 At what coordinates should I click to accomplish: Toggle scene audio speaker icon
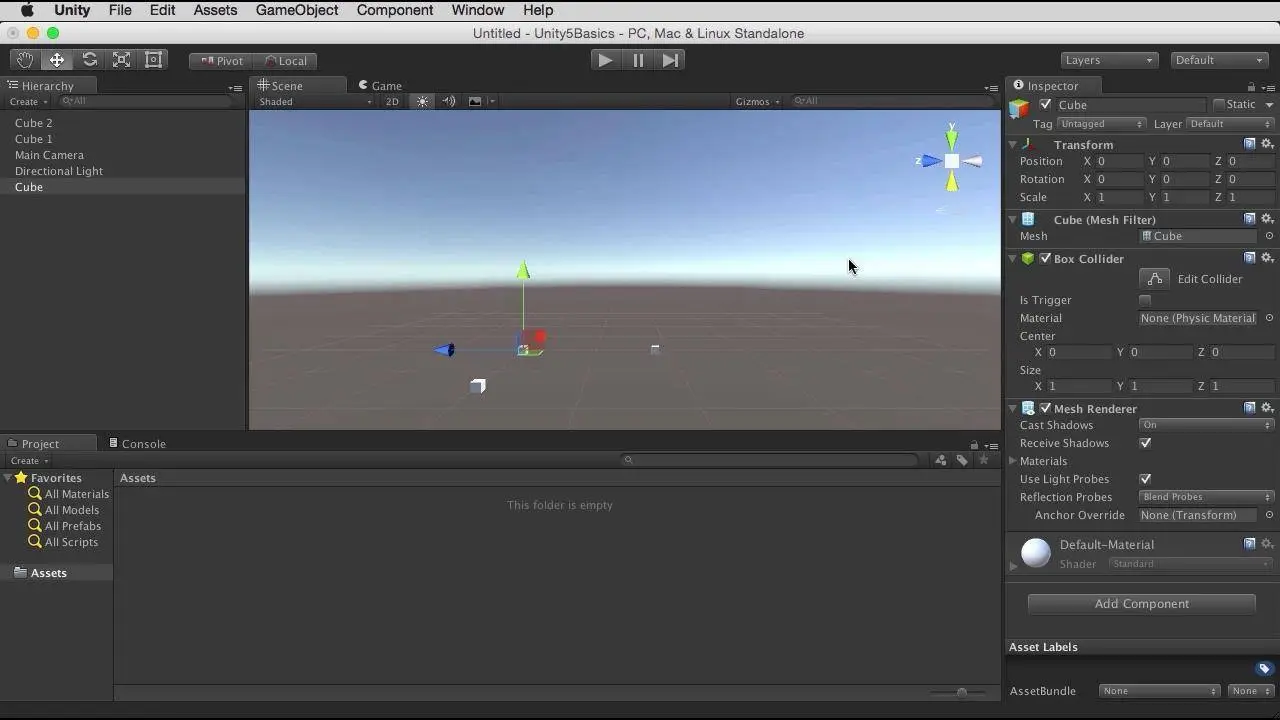pos(449,101)
